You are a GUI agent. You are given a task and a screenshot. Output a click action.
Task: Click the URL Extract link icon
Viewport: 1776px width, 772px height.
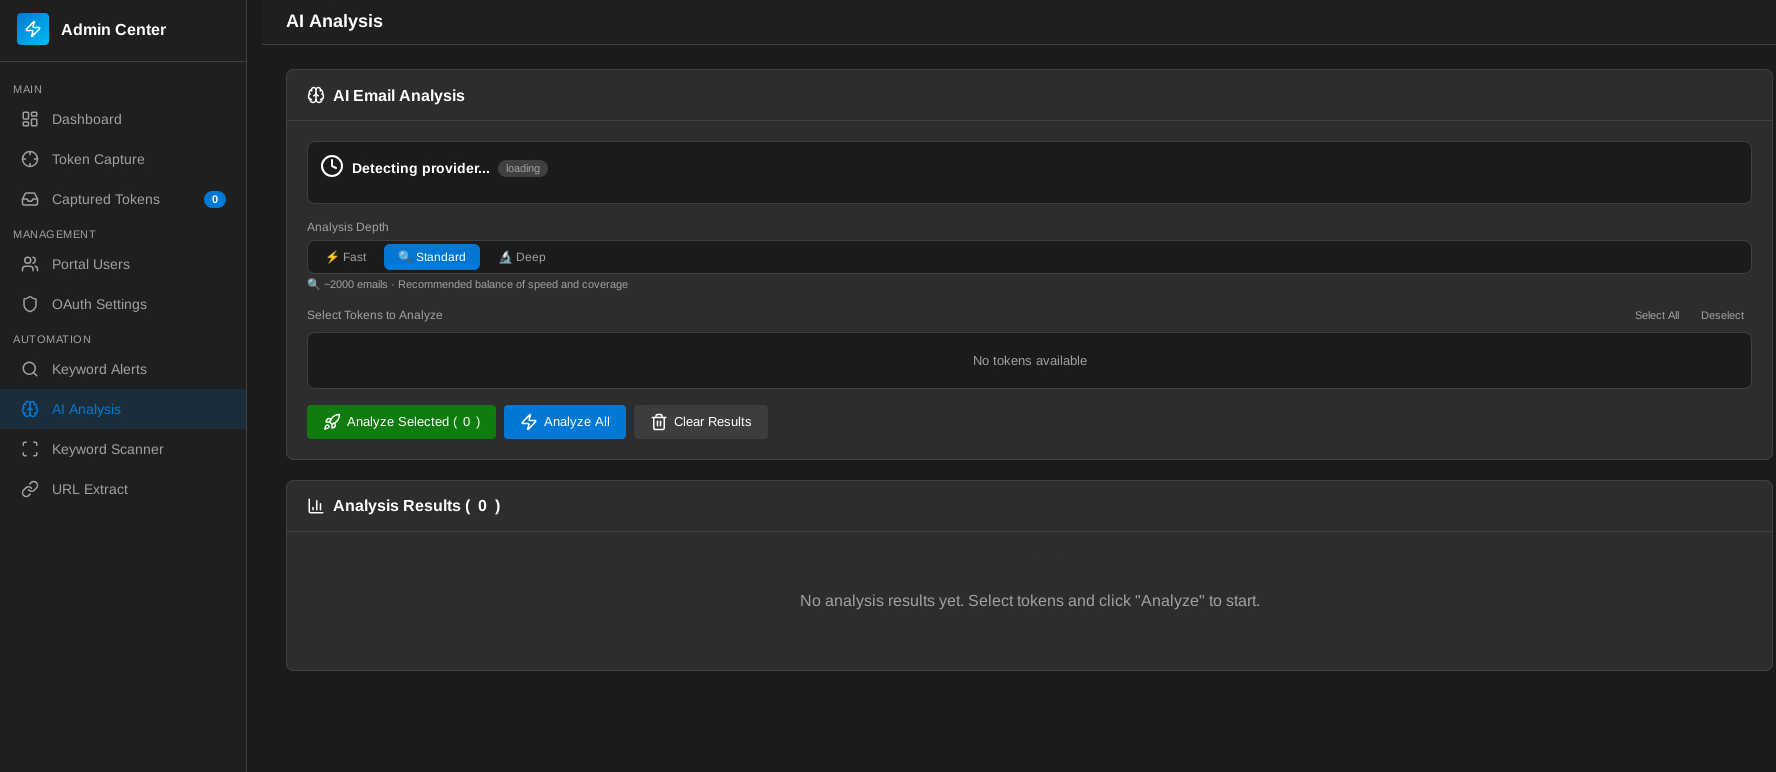click(x=30, y=489)
